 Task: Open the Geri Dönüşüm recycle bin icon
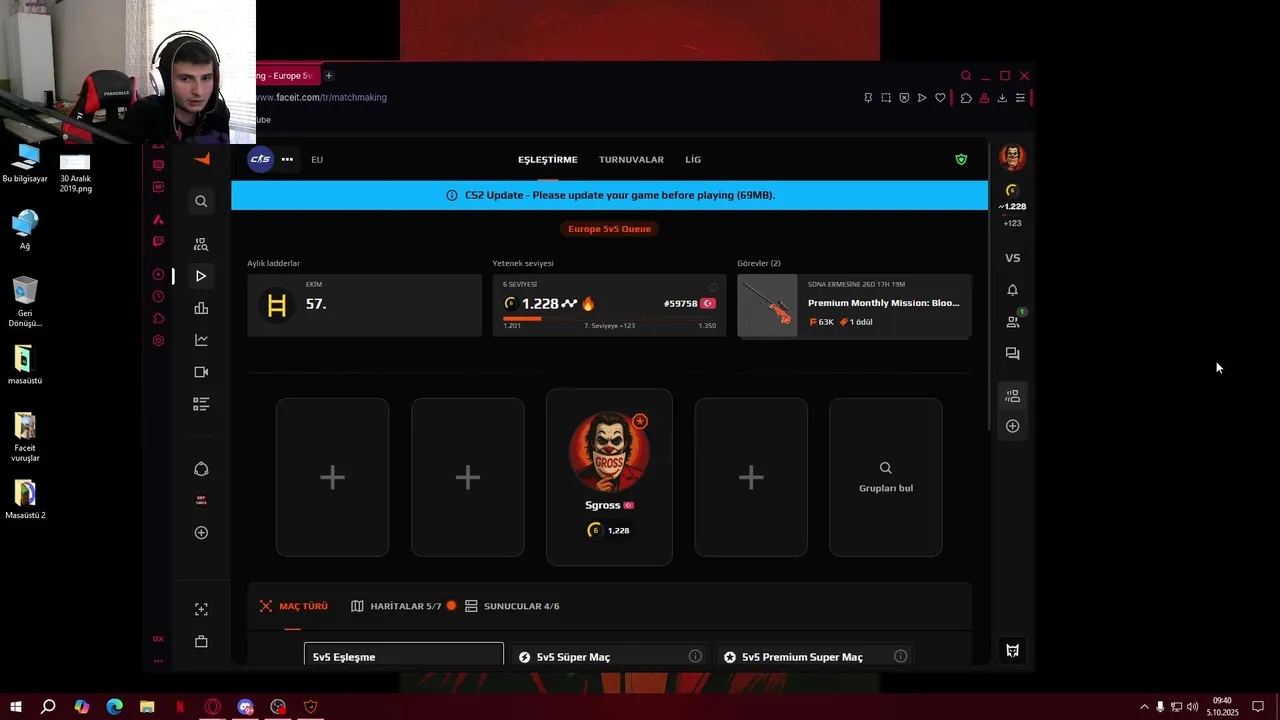(25, 303)
